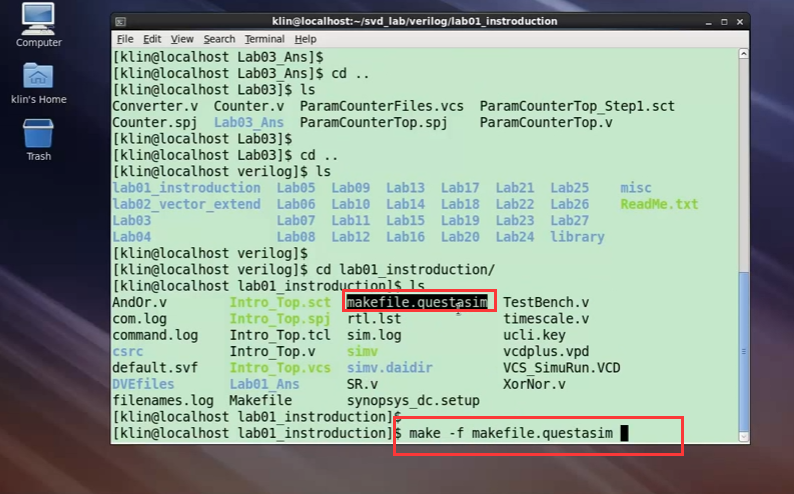Click Lab01_Ans directory name

(x=264, y=384)
